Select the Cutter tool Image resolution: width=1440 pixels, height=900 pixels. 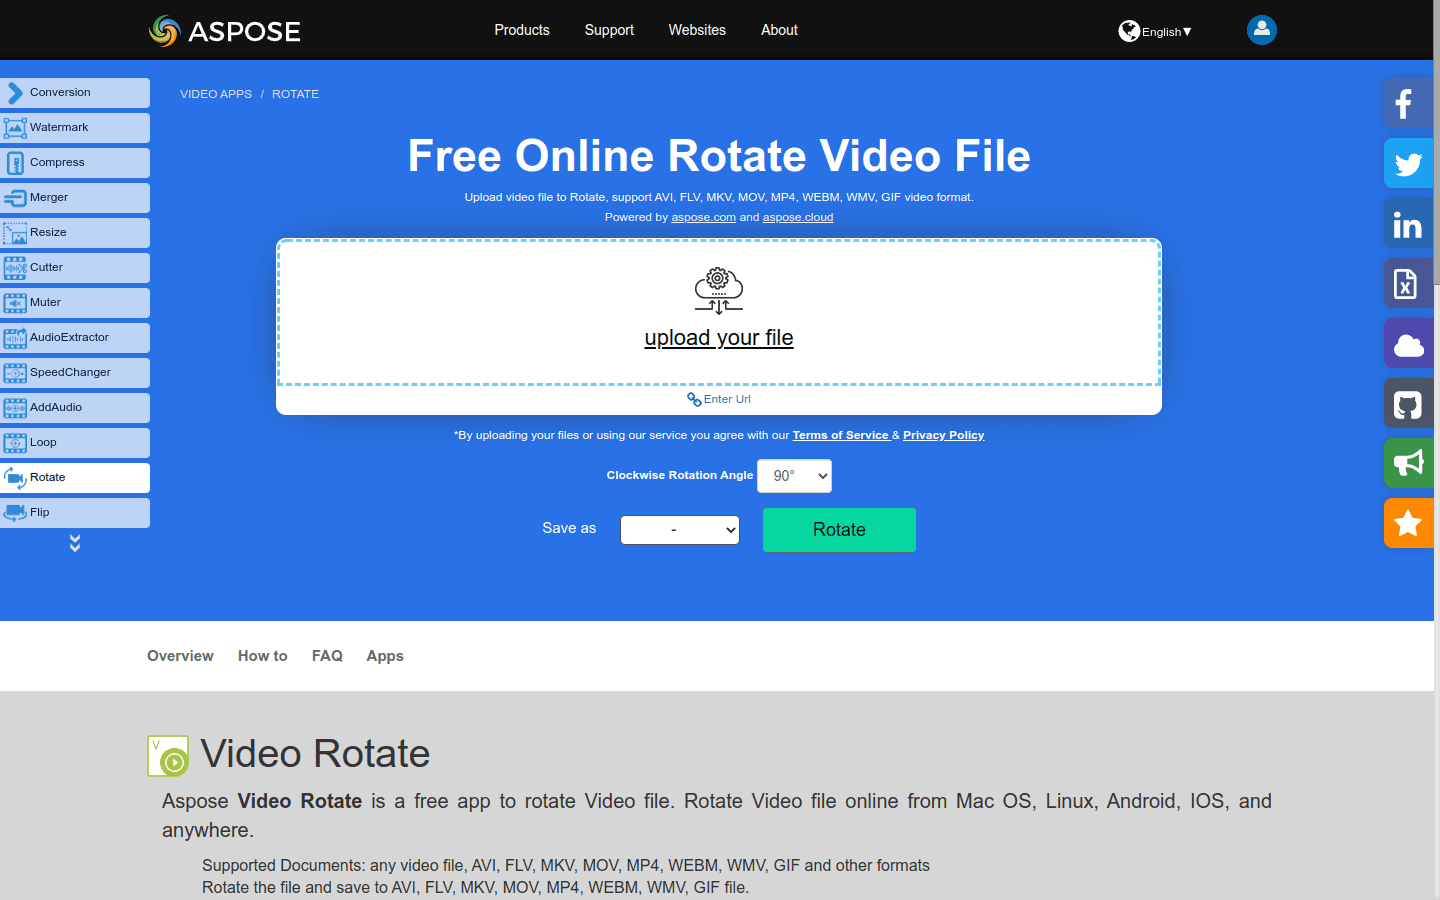pyautogui.click(x=75, y=267)
